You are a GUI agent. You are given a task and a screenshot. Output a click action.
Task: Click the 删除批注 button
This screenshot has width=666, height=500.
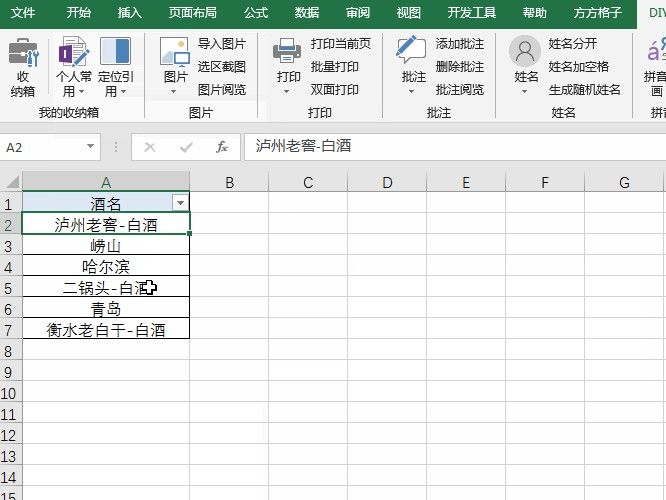[x=460, y=67]
